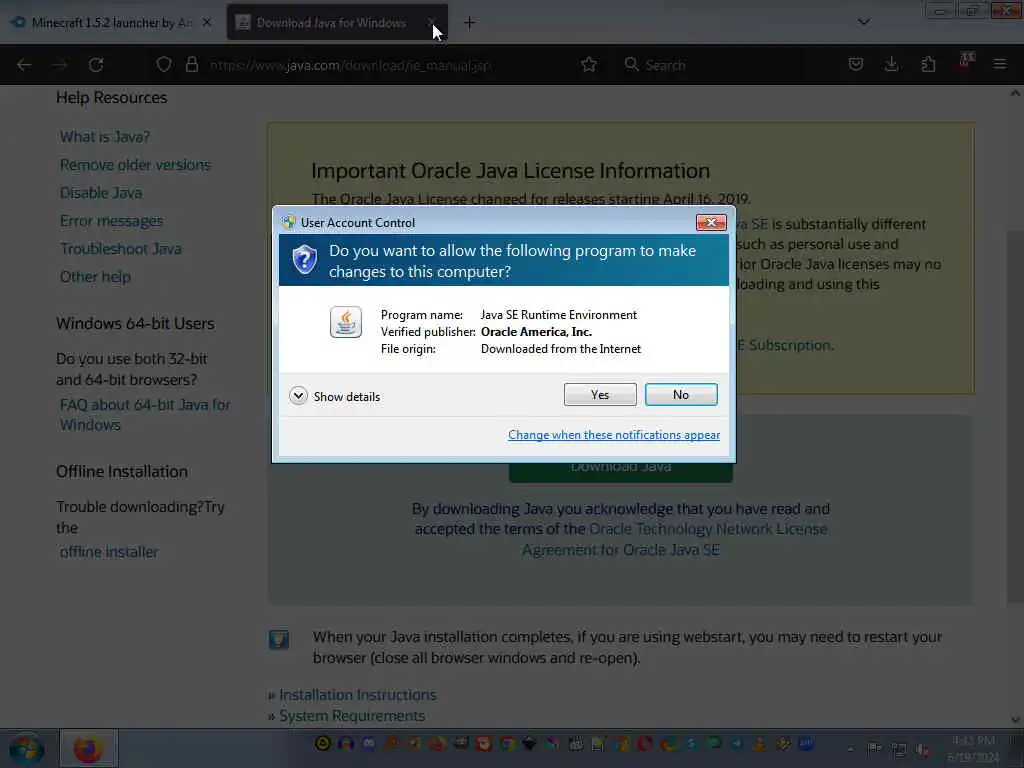Open the Firefox hamburger menu
Viewport: 1024px width, 768px height.
click(1000, 64)
